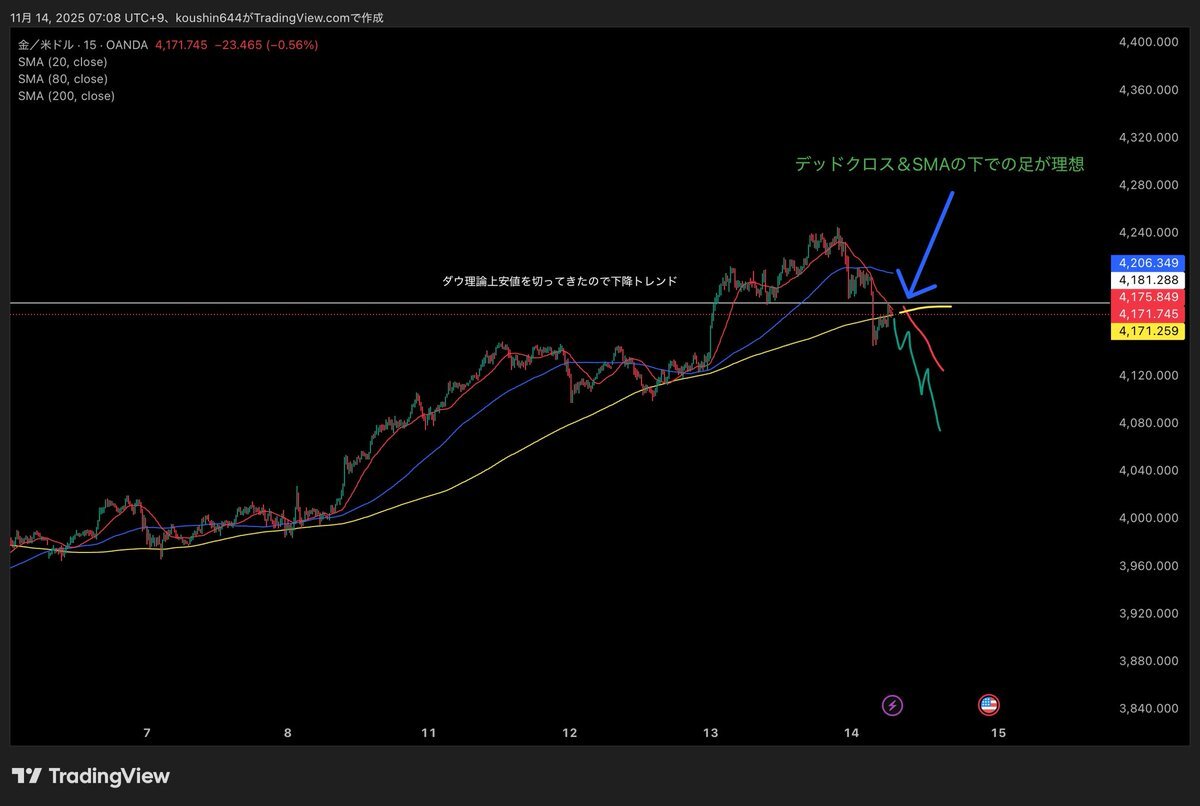Viewport: 1200px width, 806px height.
Task: Click the 4,000.000 price axis label
Action: pos(1148,518)
